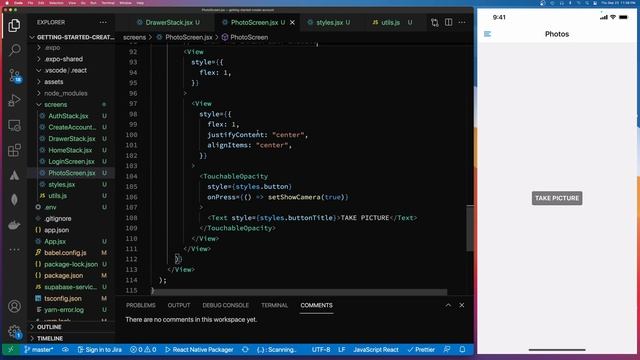Screen dimensions: 640x360
Task: Click Sign in to Jira in status bar
Action: pyautogui.click(x=100, y=350)
